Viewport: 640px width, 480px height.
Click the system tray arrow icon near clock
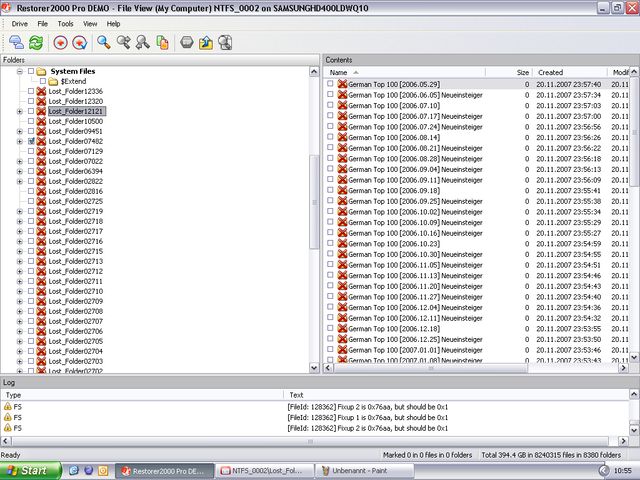(604, 471)
